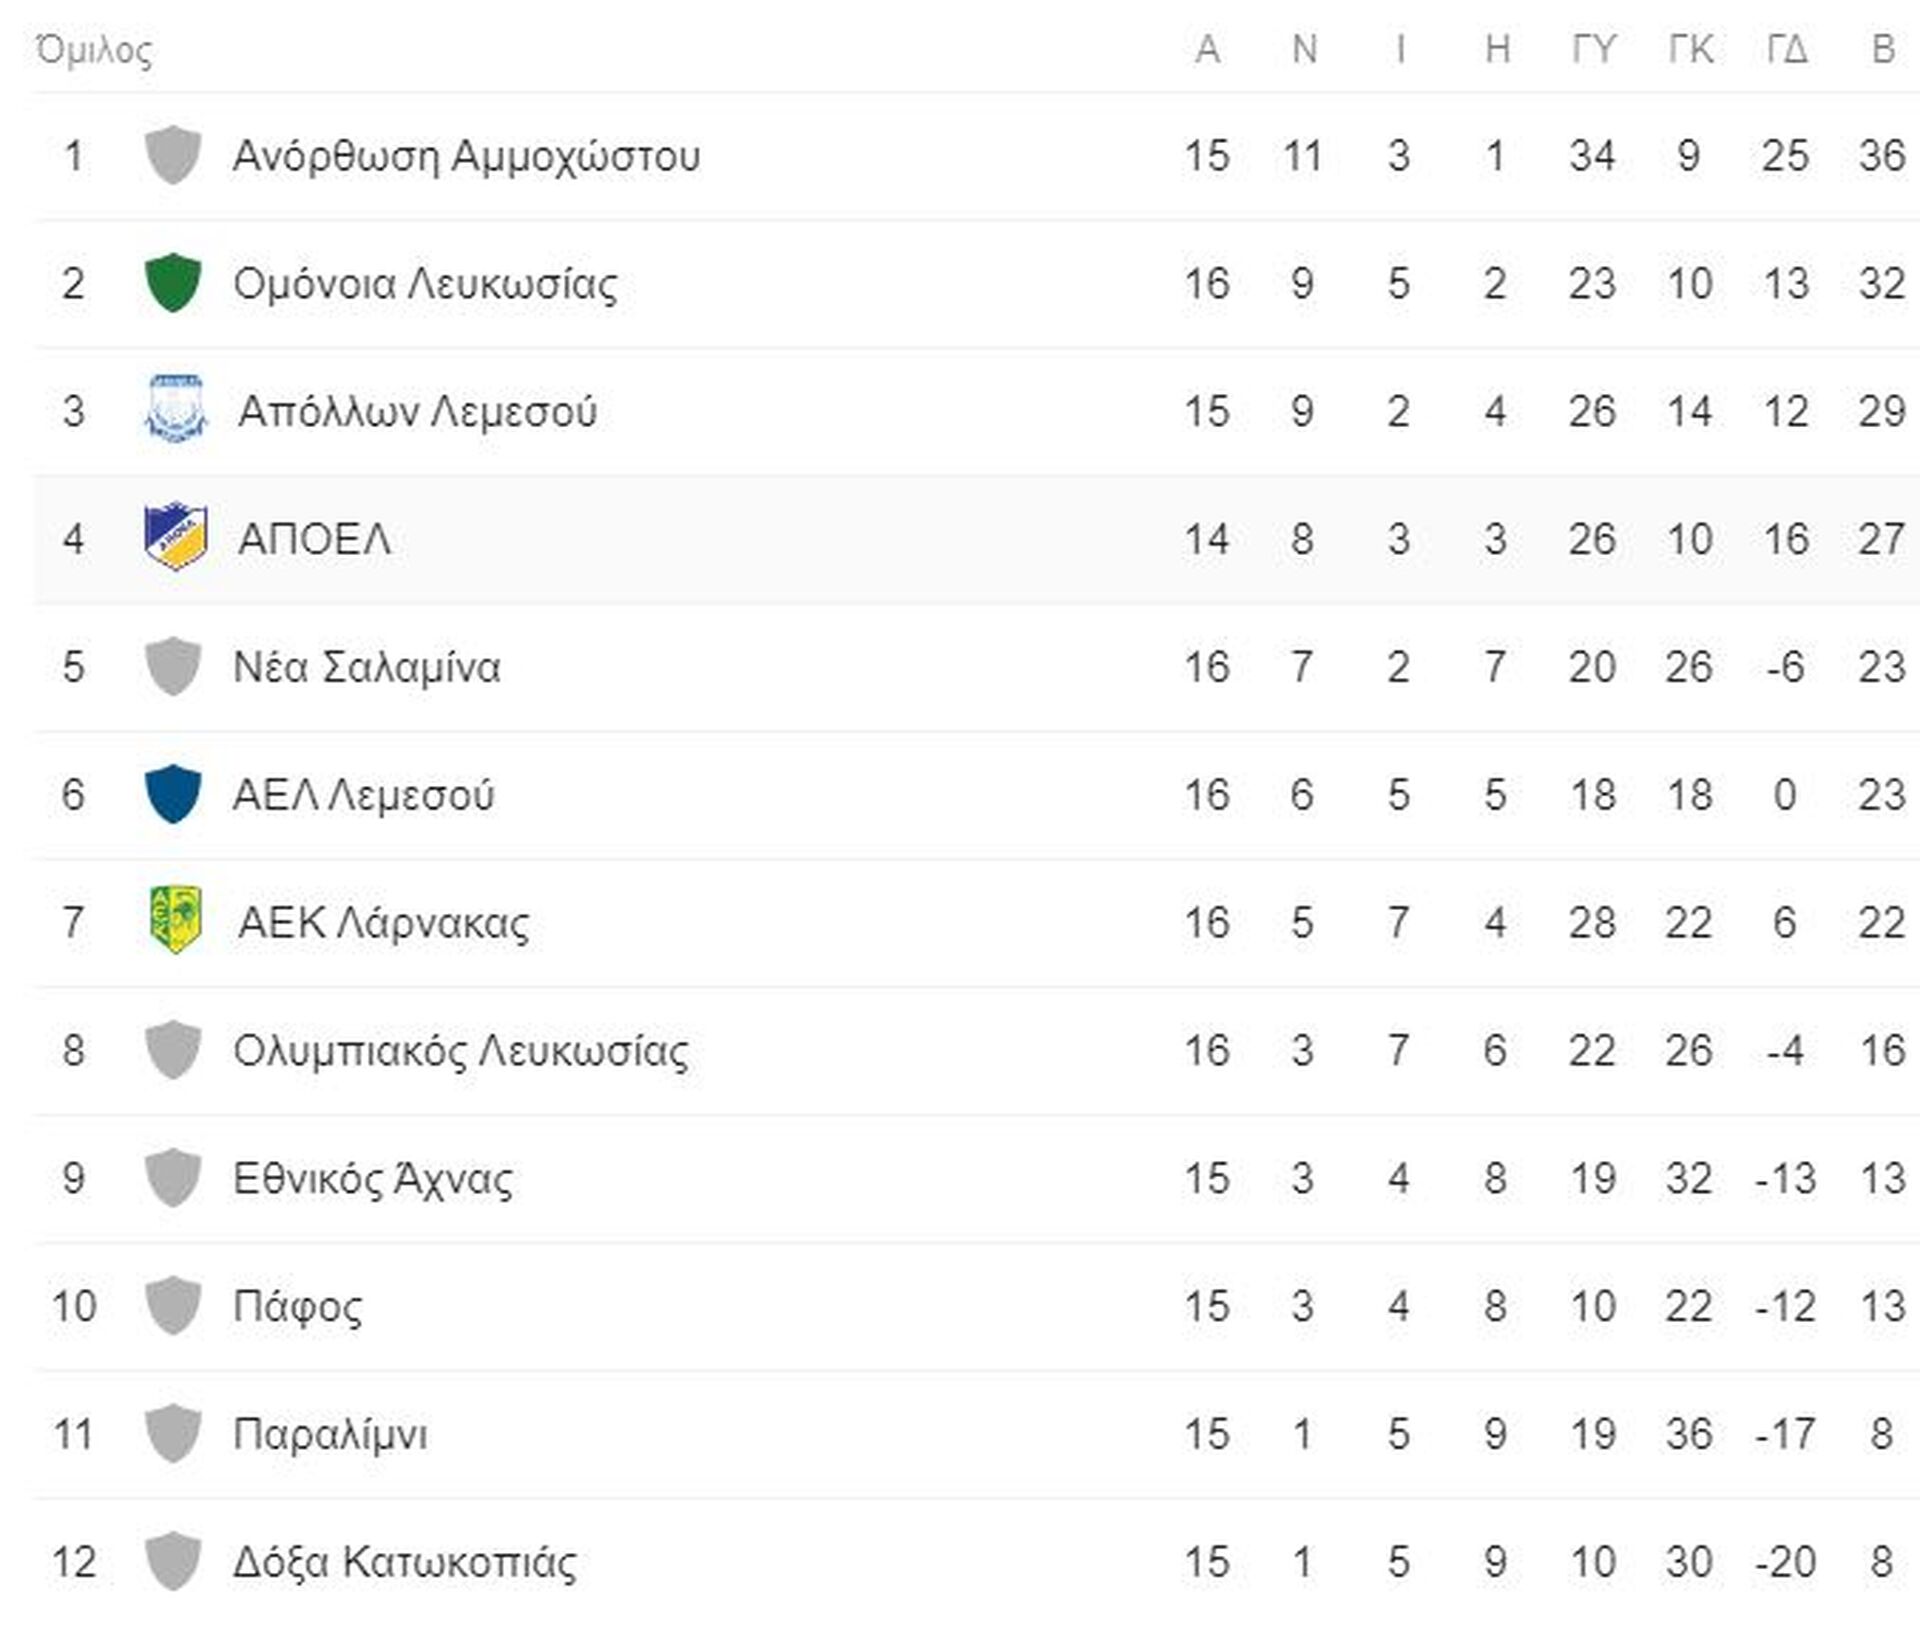The image size is (1920, 1625).
Task: Click the ΓΚ column header
Action: coord(1691,49)
